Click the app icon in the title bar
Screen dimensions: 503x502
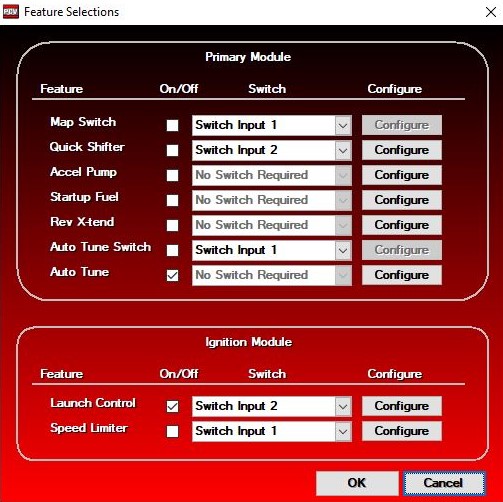click(11, 12)
